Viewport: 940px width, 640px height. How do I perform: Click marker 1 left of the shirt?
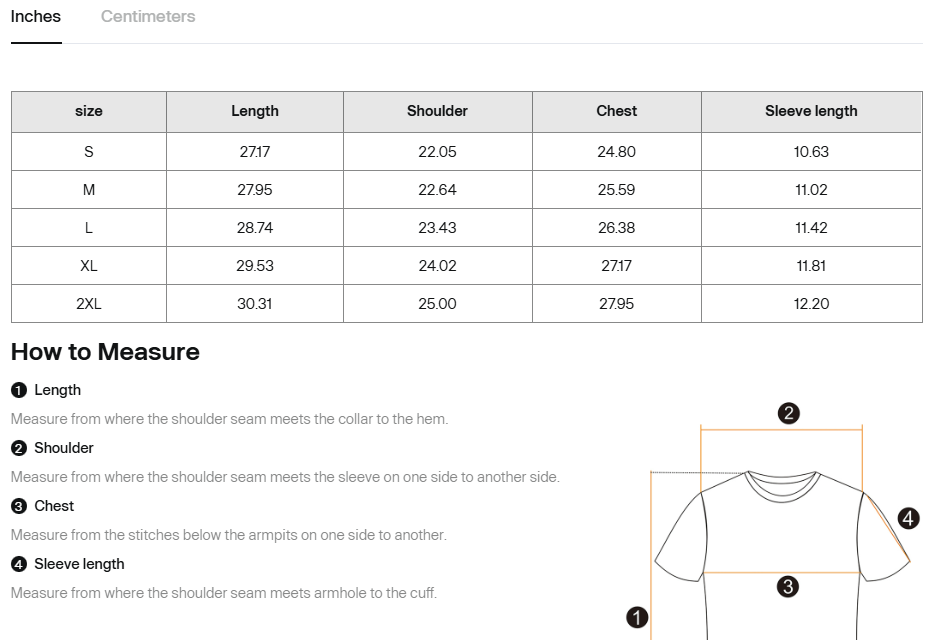[637, 617]
